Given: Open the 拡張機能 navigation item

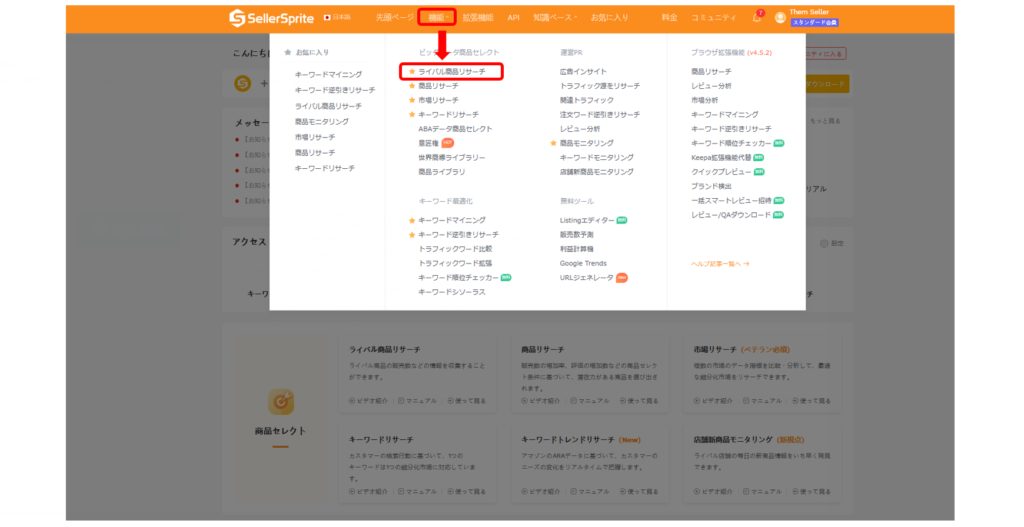Looking at the screenshot, I should (478, 18).
